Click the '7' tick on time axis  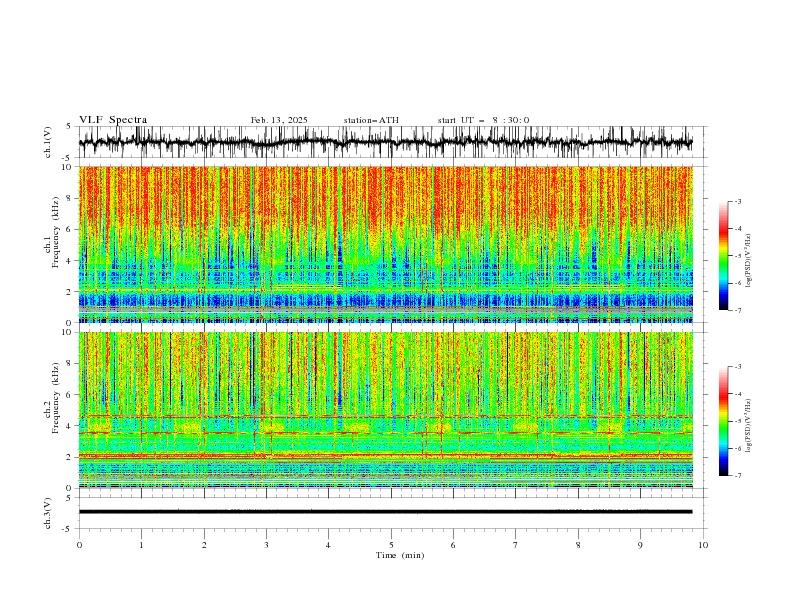[516, 545]
